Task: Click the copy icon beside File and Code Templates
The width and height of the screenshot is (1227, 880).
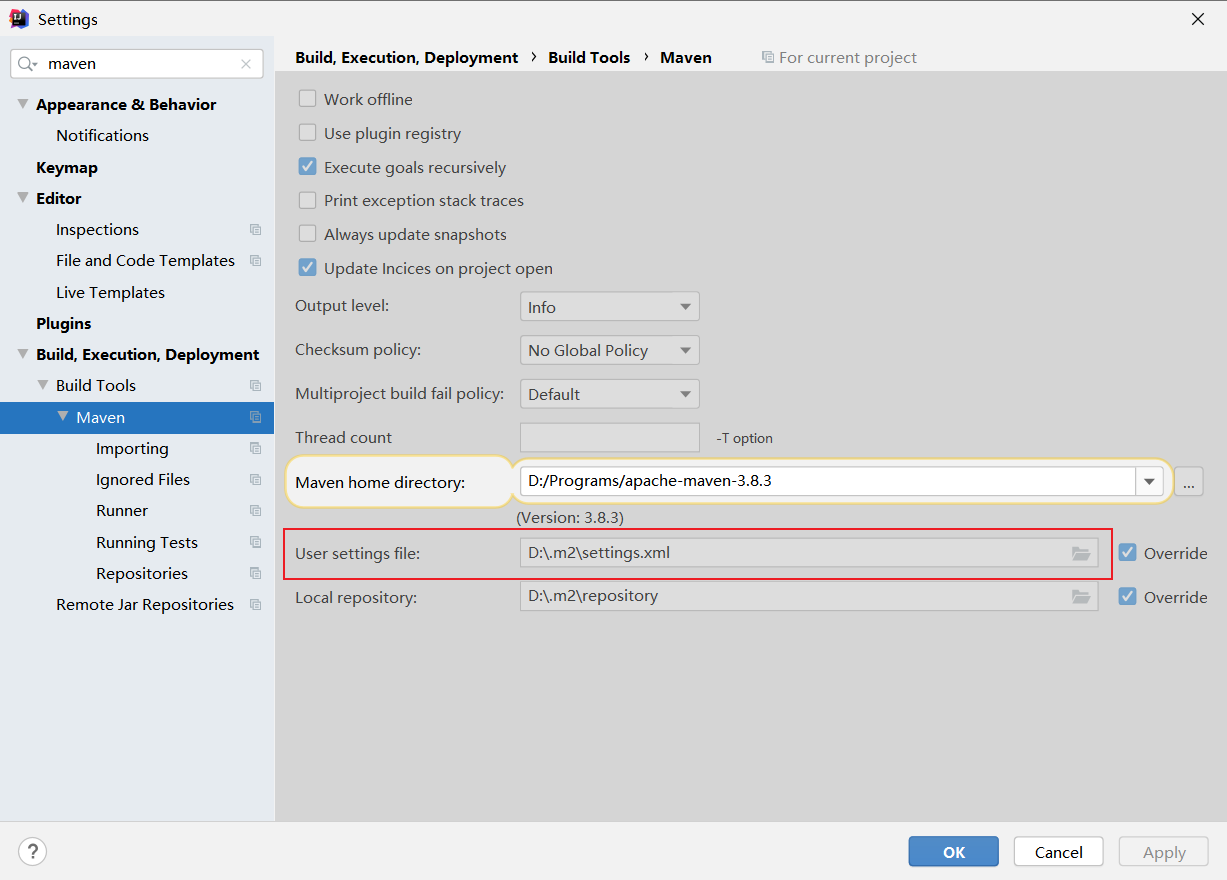Action: pos(255,261)
